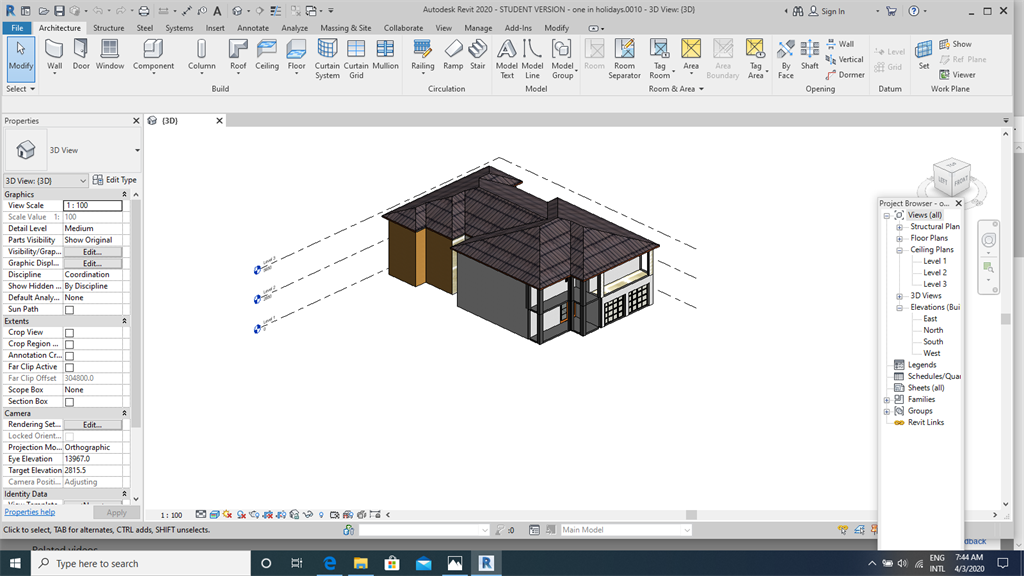Select the Stair tool
The image size is (1024, 576).
click(x=478, y=54)
